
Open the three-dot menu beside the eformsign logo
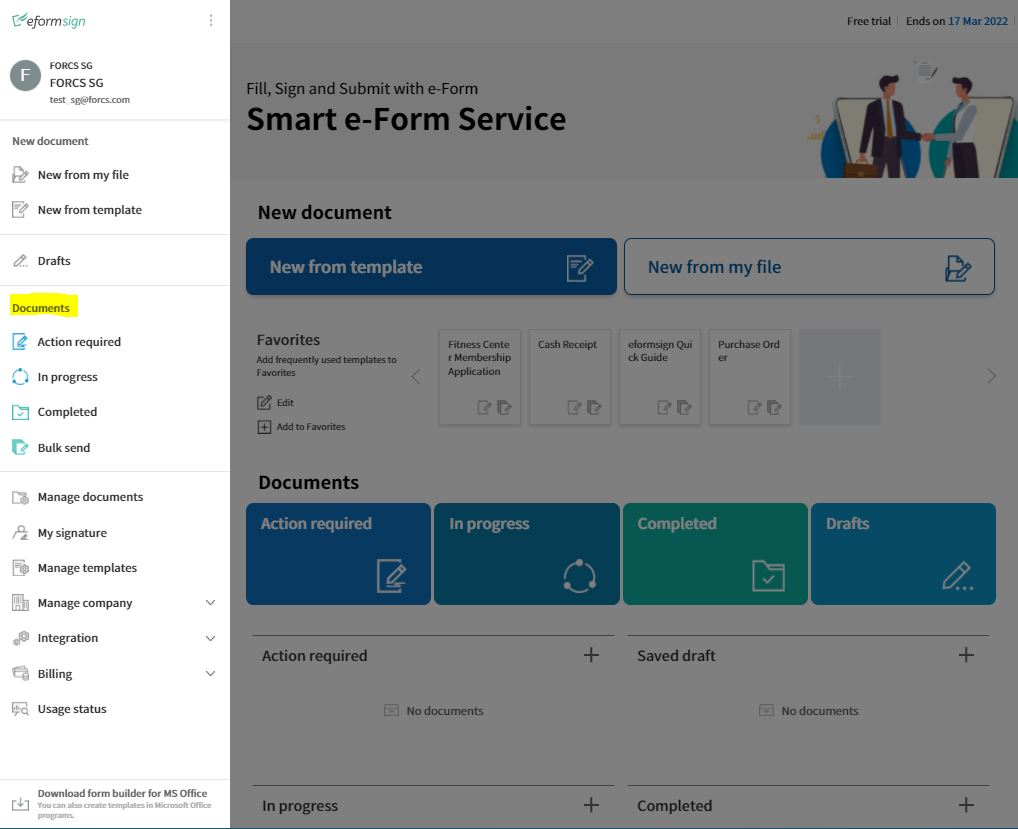[210, 19]
